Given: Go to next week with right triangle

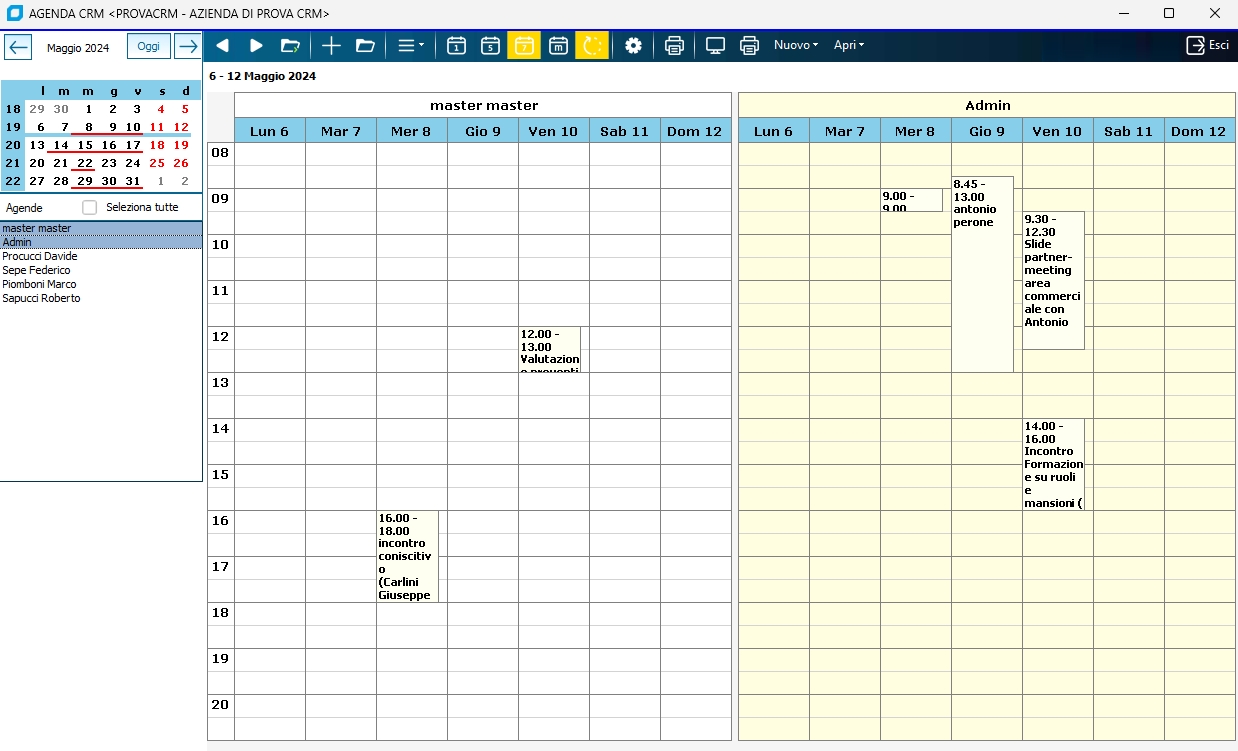Looking at the screenshot, I should 256,45.
